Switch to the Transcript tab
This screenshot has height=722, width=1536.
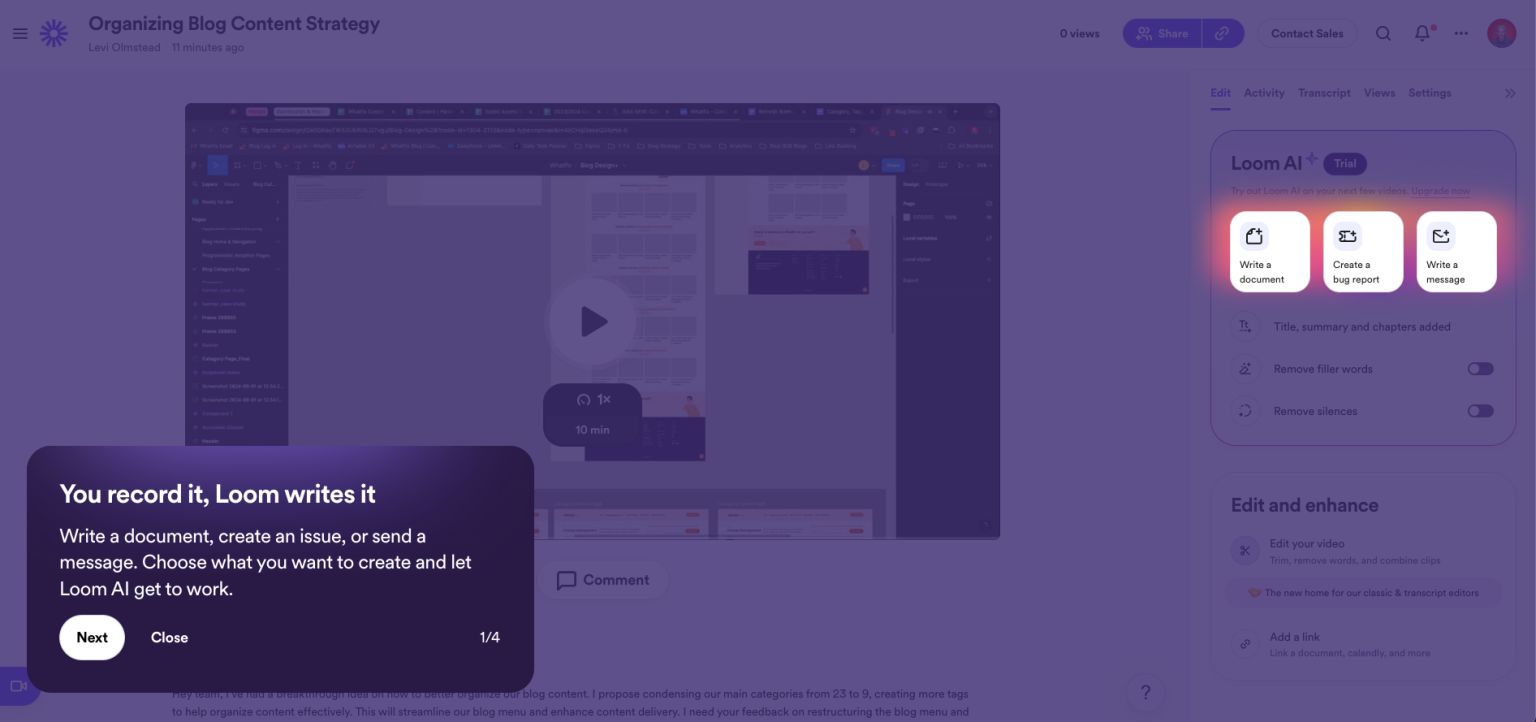(x=1324, y=92)
